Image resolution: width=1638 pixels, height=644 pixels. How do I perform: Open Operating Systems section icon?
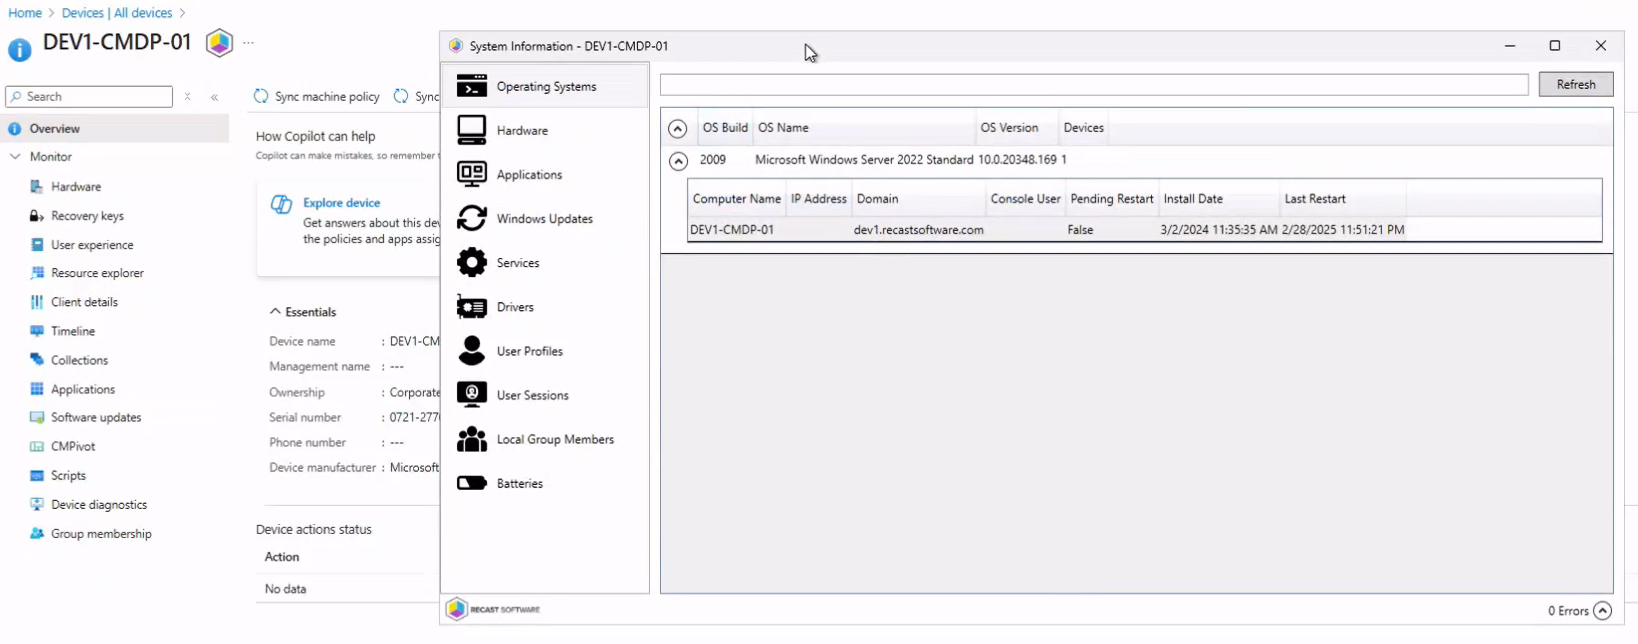pos(472,86)
